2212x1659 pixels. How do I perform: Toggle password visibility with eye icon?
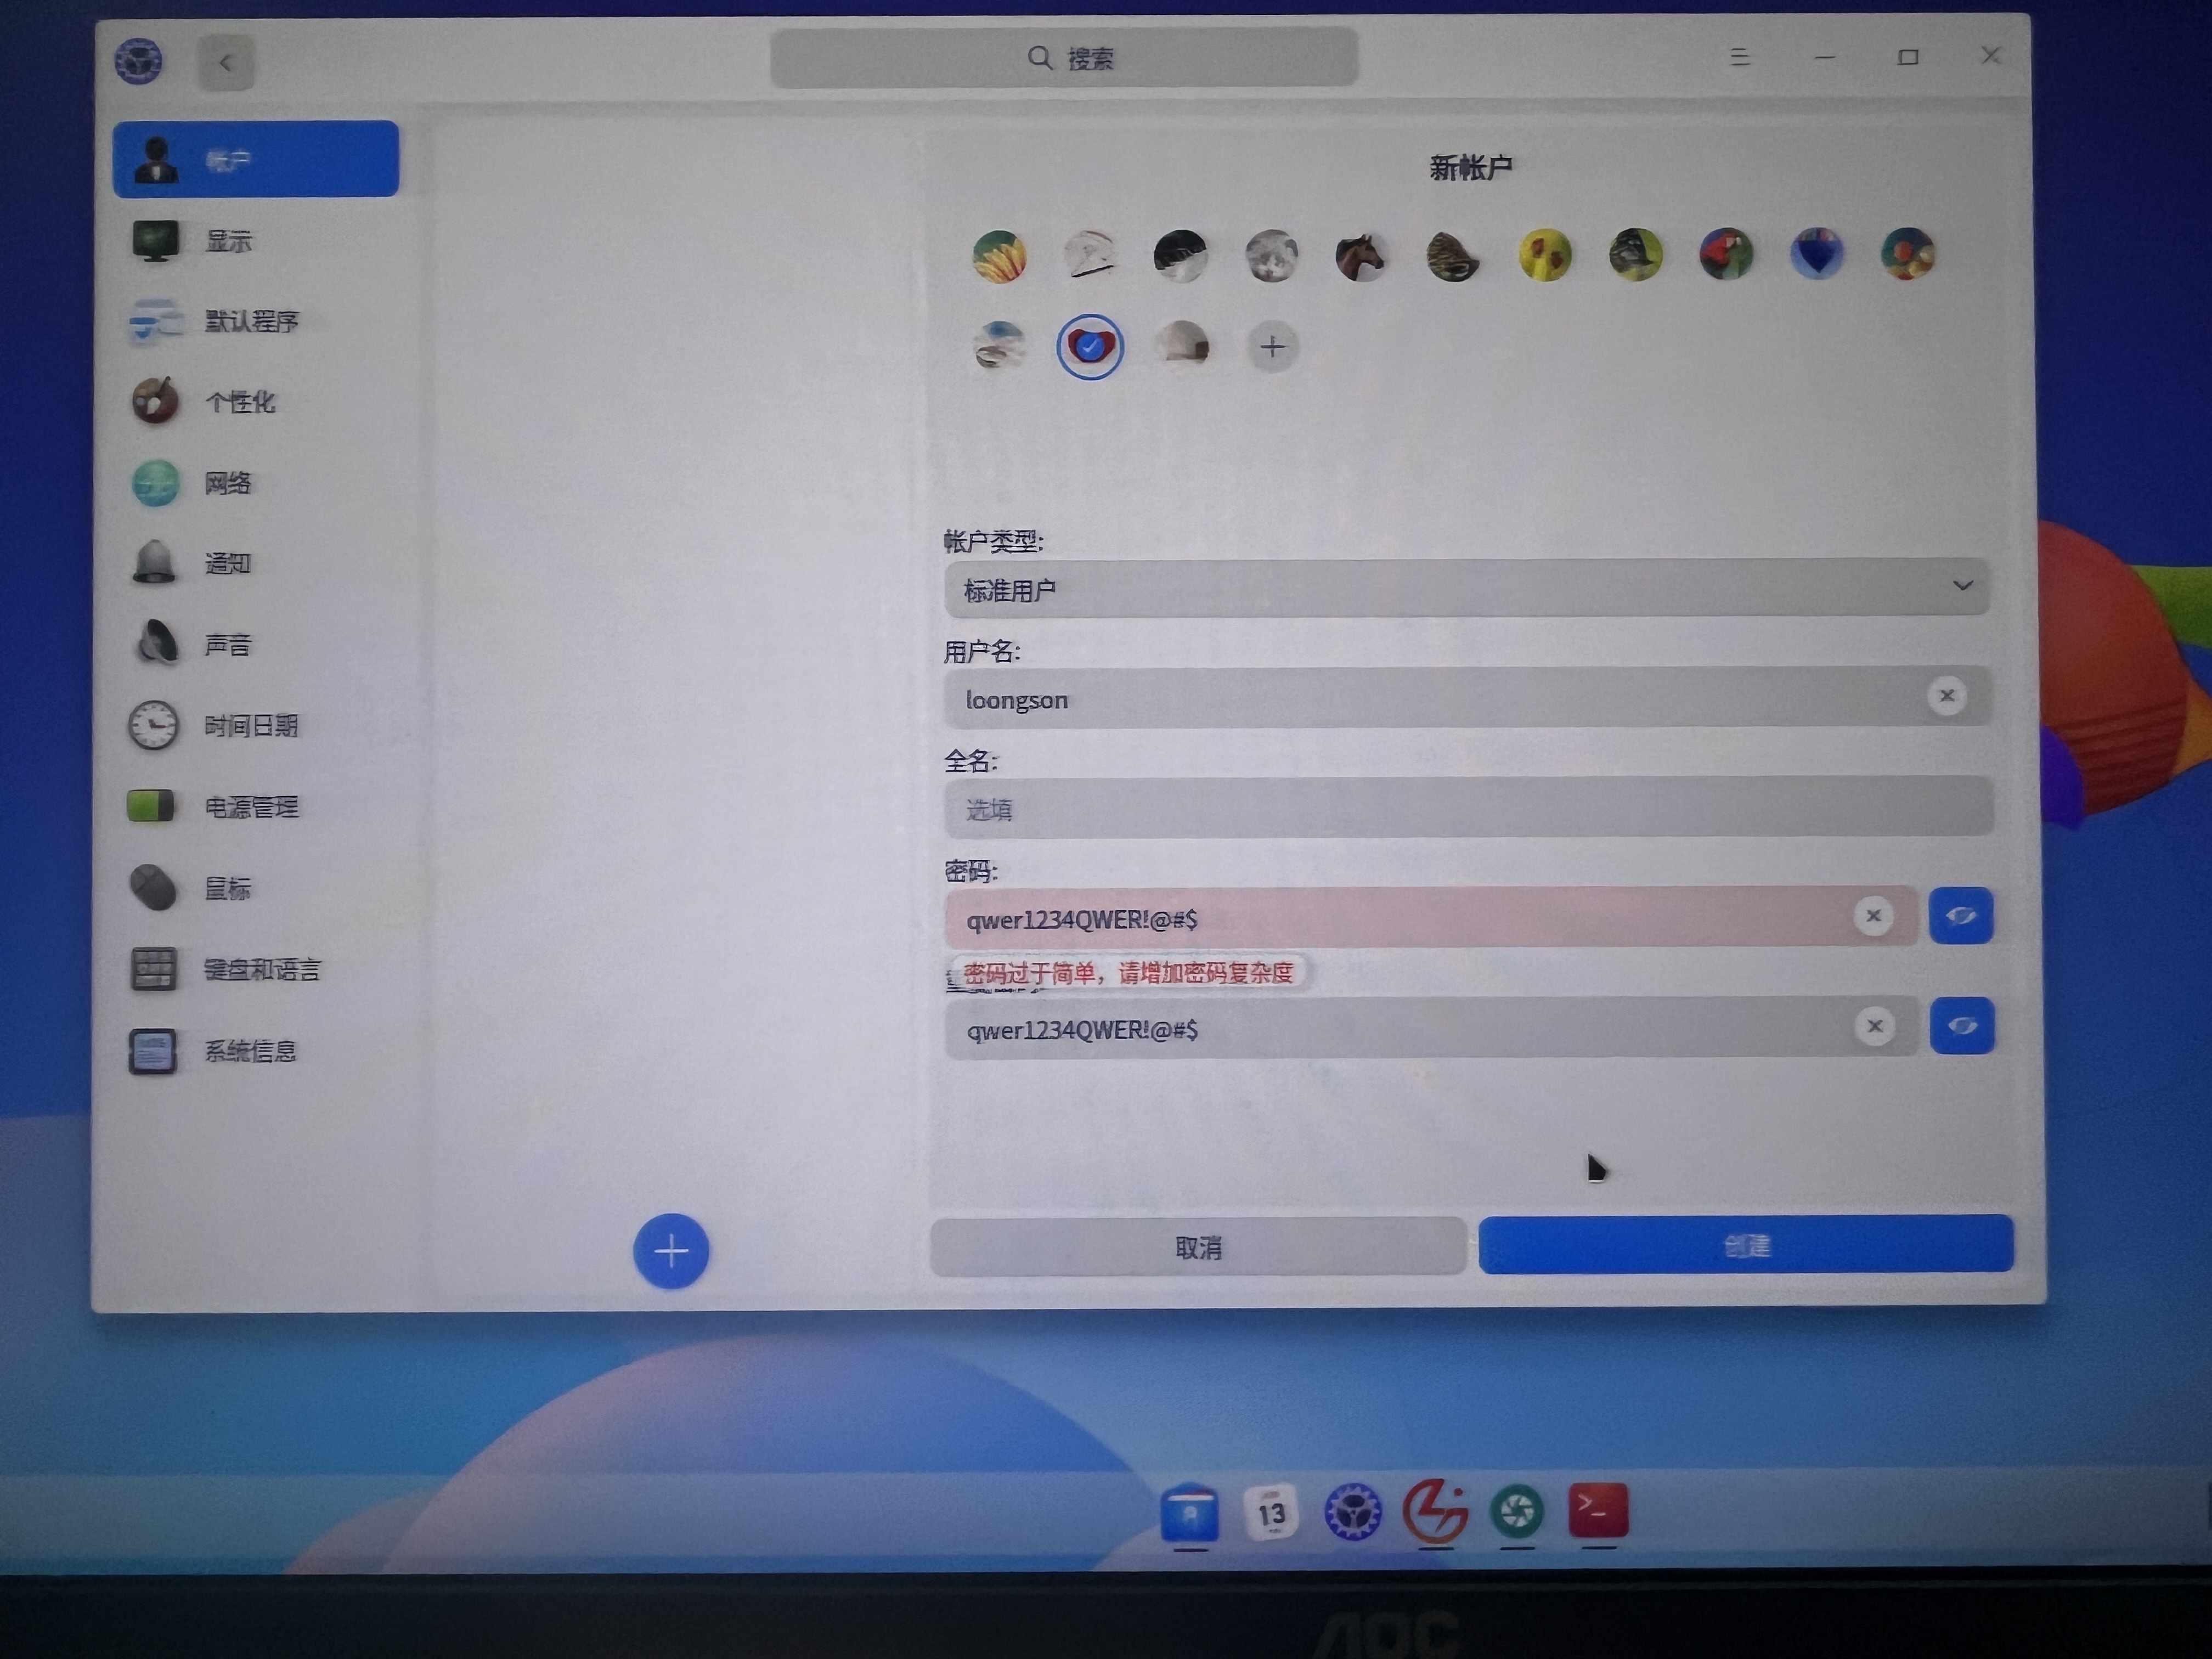tap(1960, 916)
